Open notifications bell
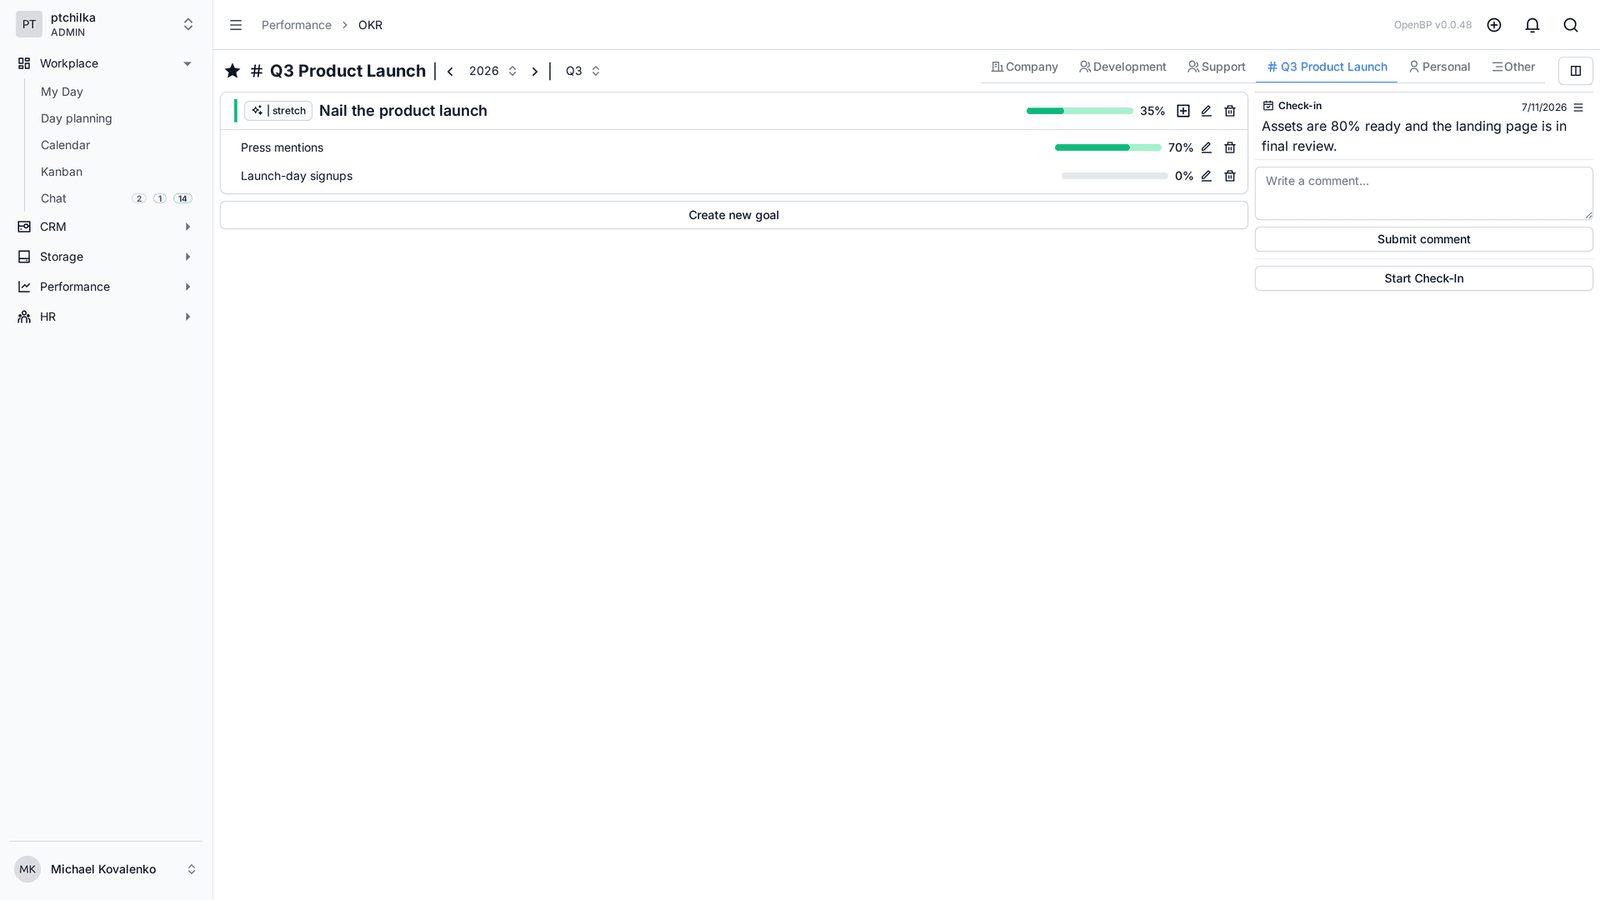The height and width of the screenshot is (900, 1600). click(x=1532, y=25)
